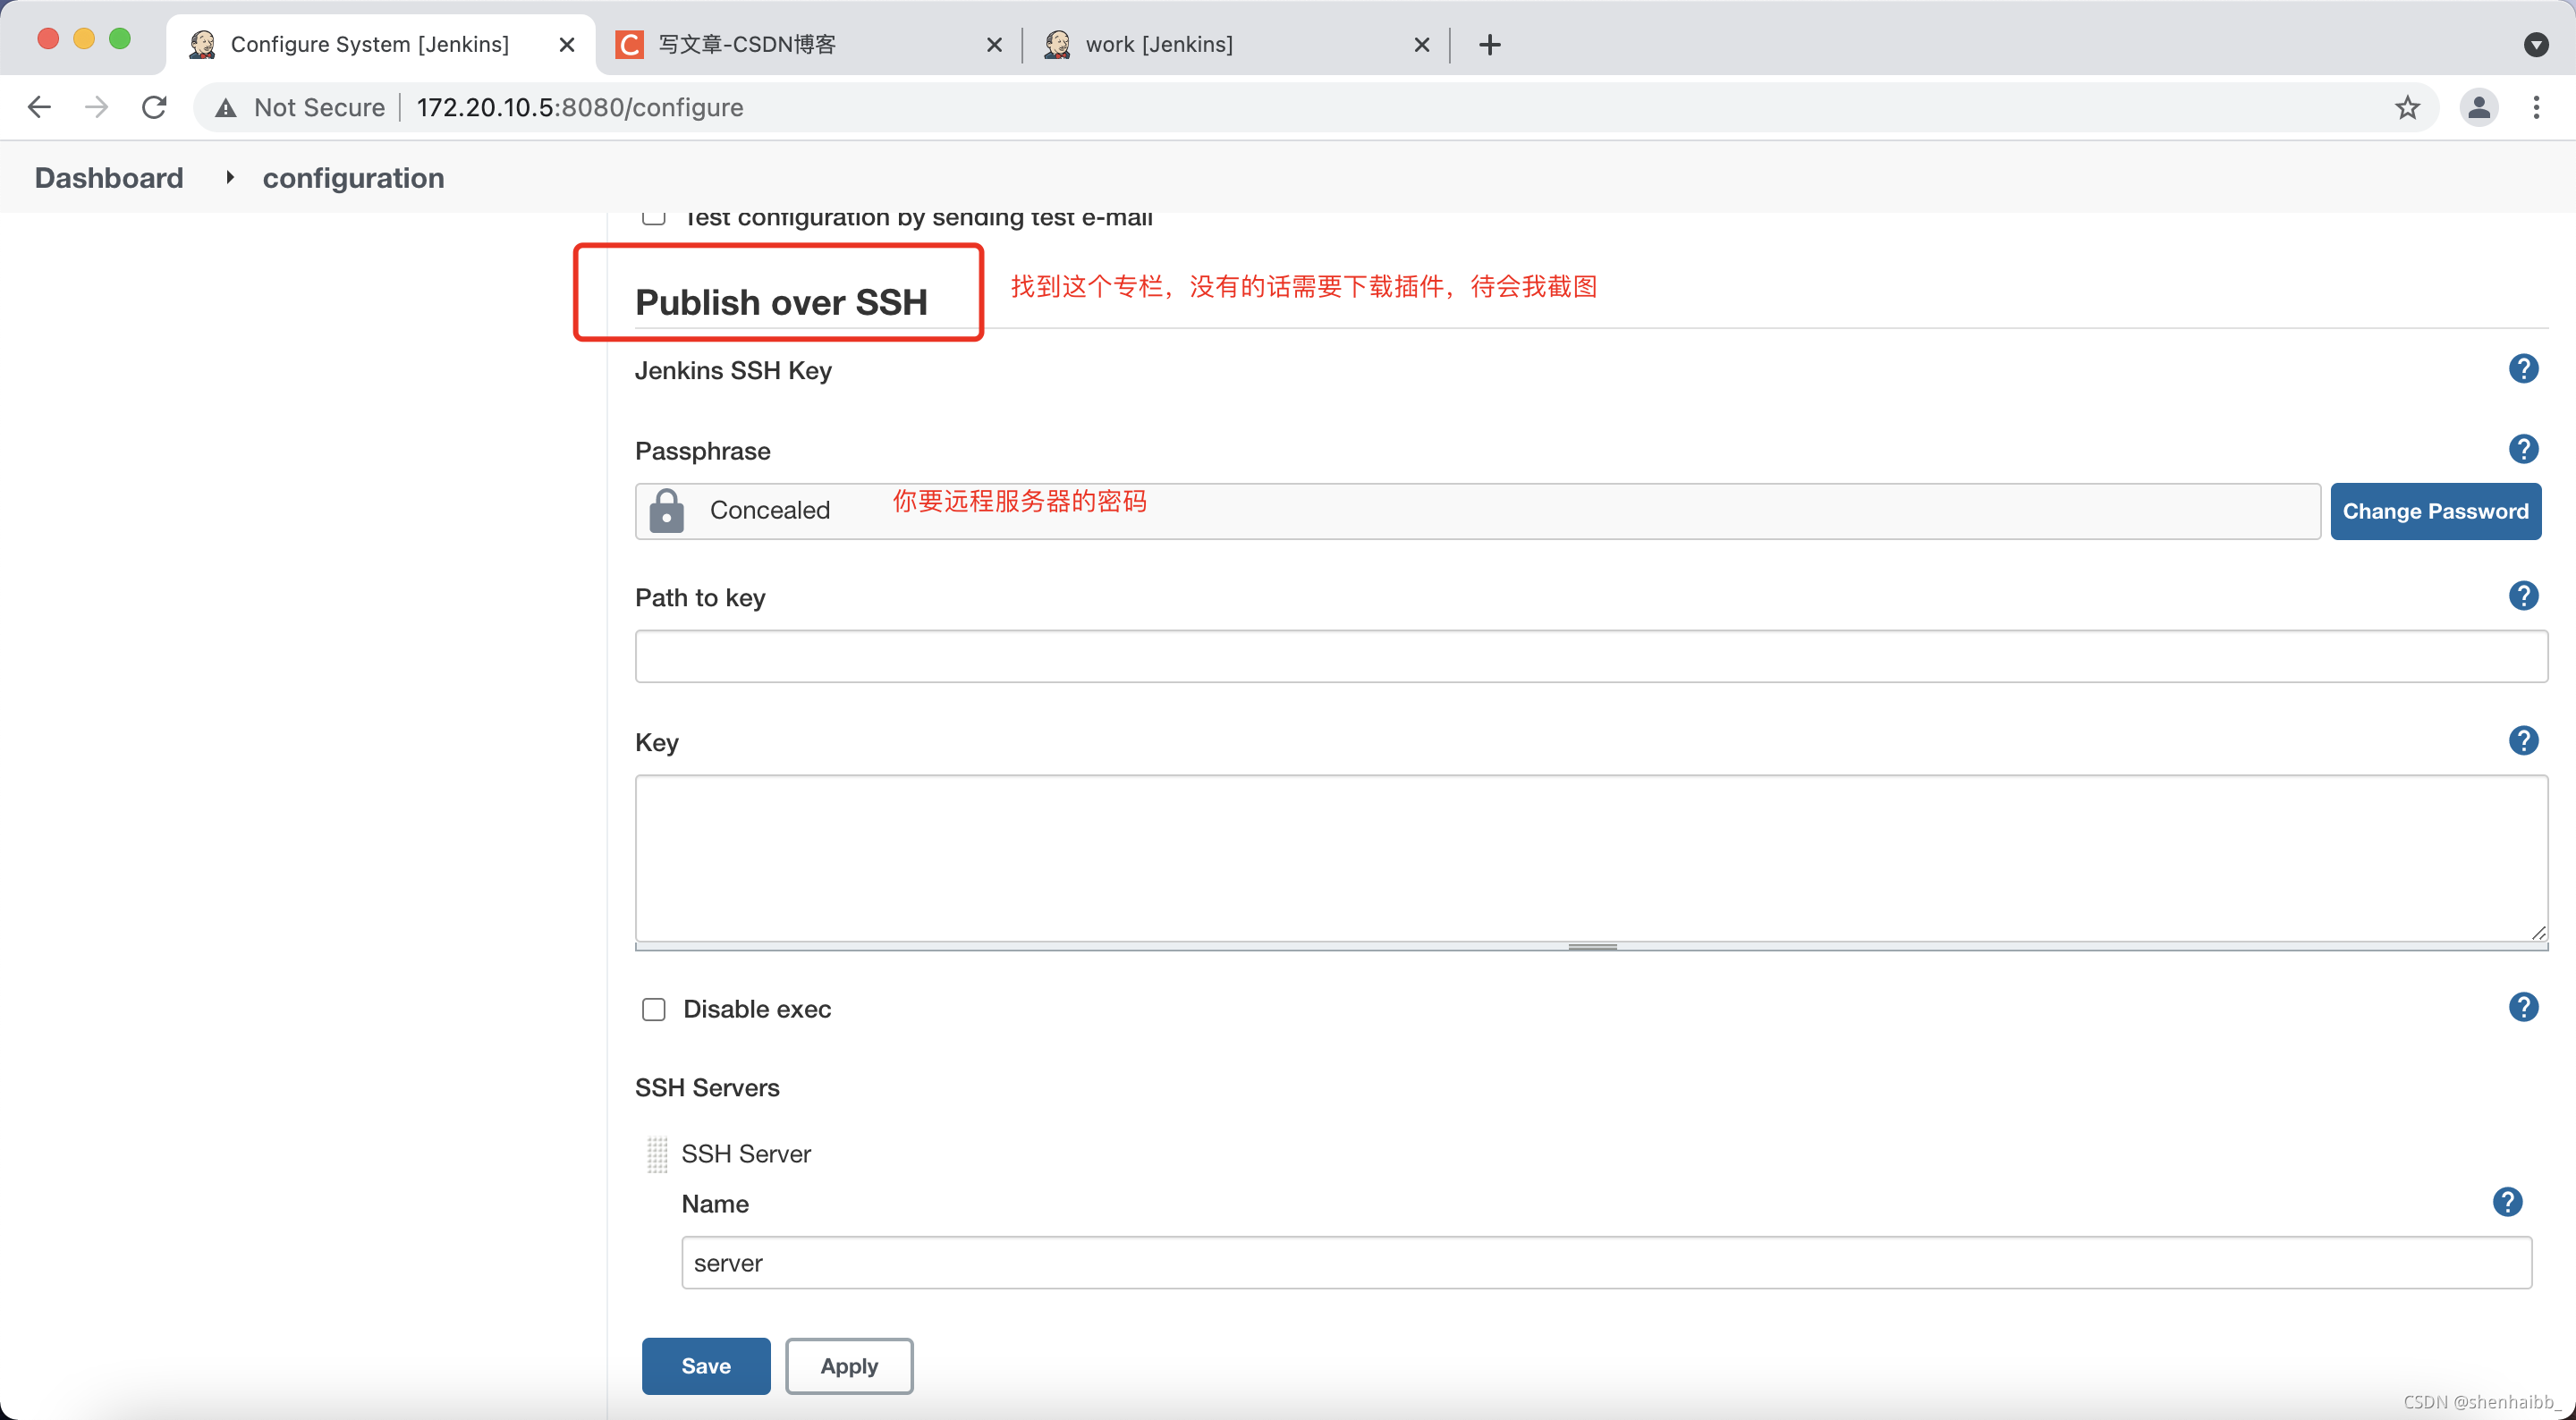
Task: Open help for the SSH Server Name field
Action: (2508, 1203)
